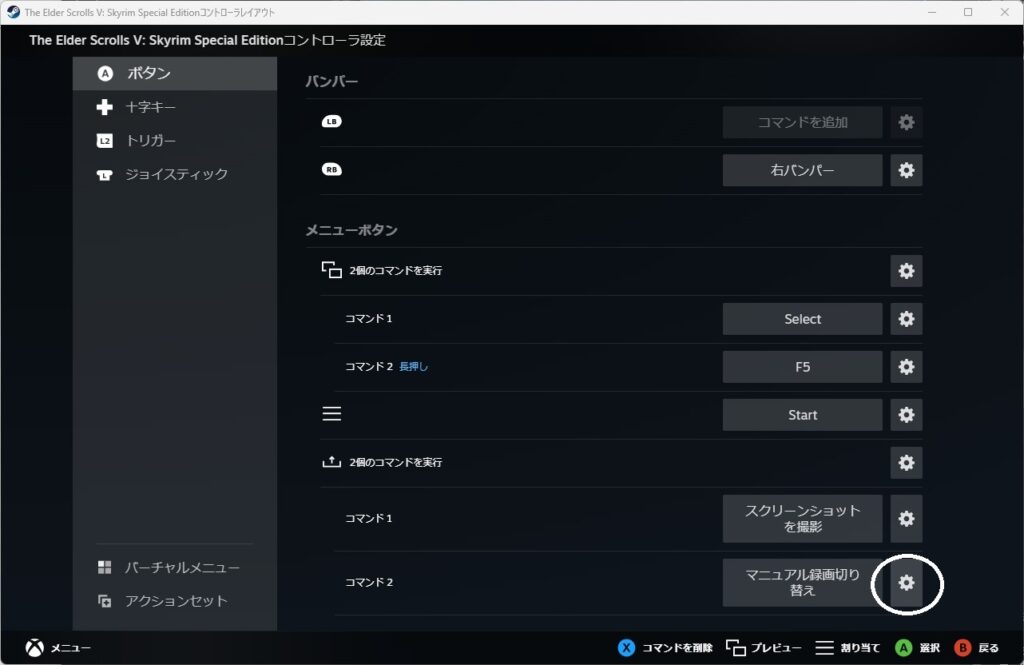Click 戻る in the footer
The image size is (1024, 665).
point(988,648)
